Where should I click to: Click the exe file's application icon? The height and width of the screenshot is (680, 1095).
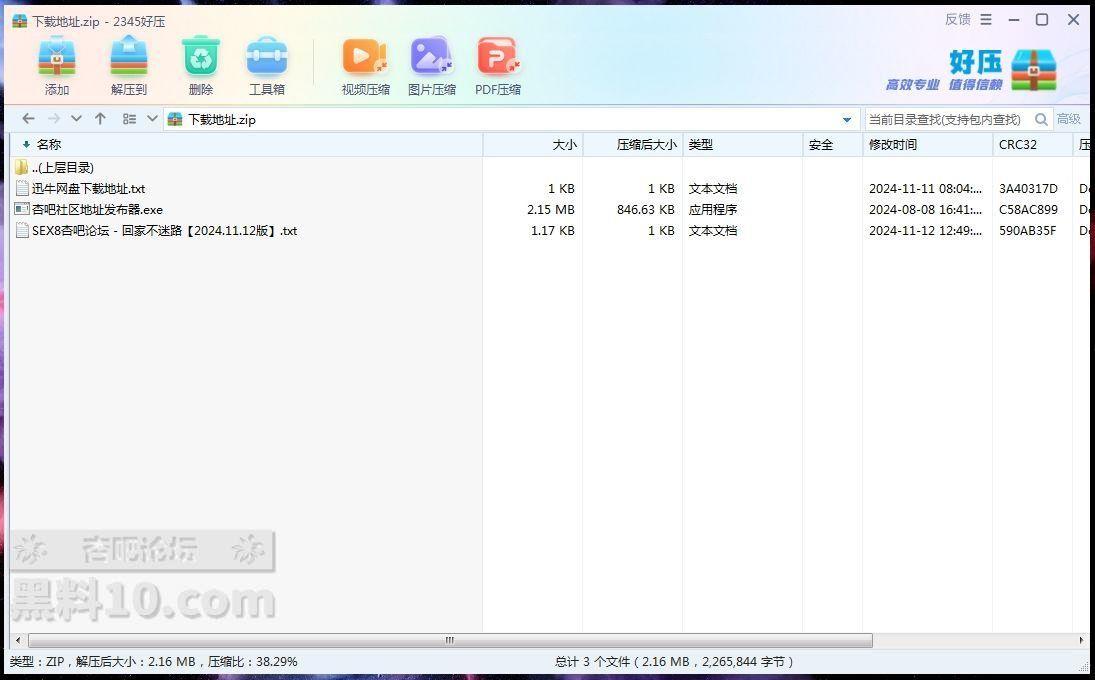pyautogui.click(x=22, y=209)
